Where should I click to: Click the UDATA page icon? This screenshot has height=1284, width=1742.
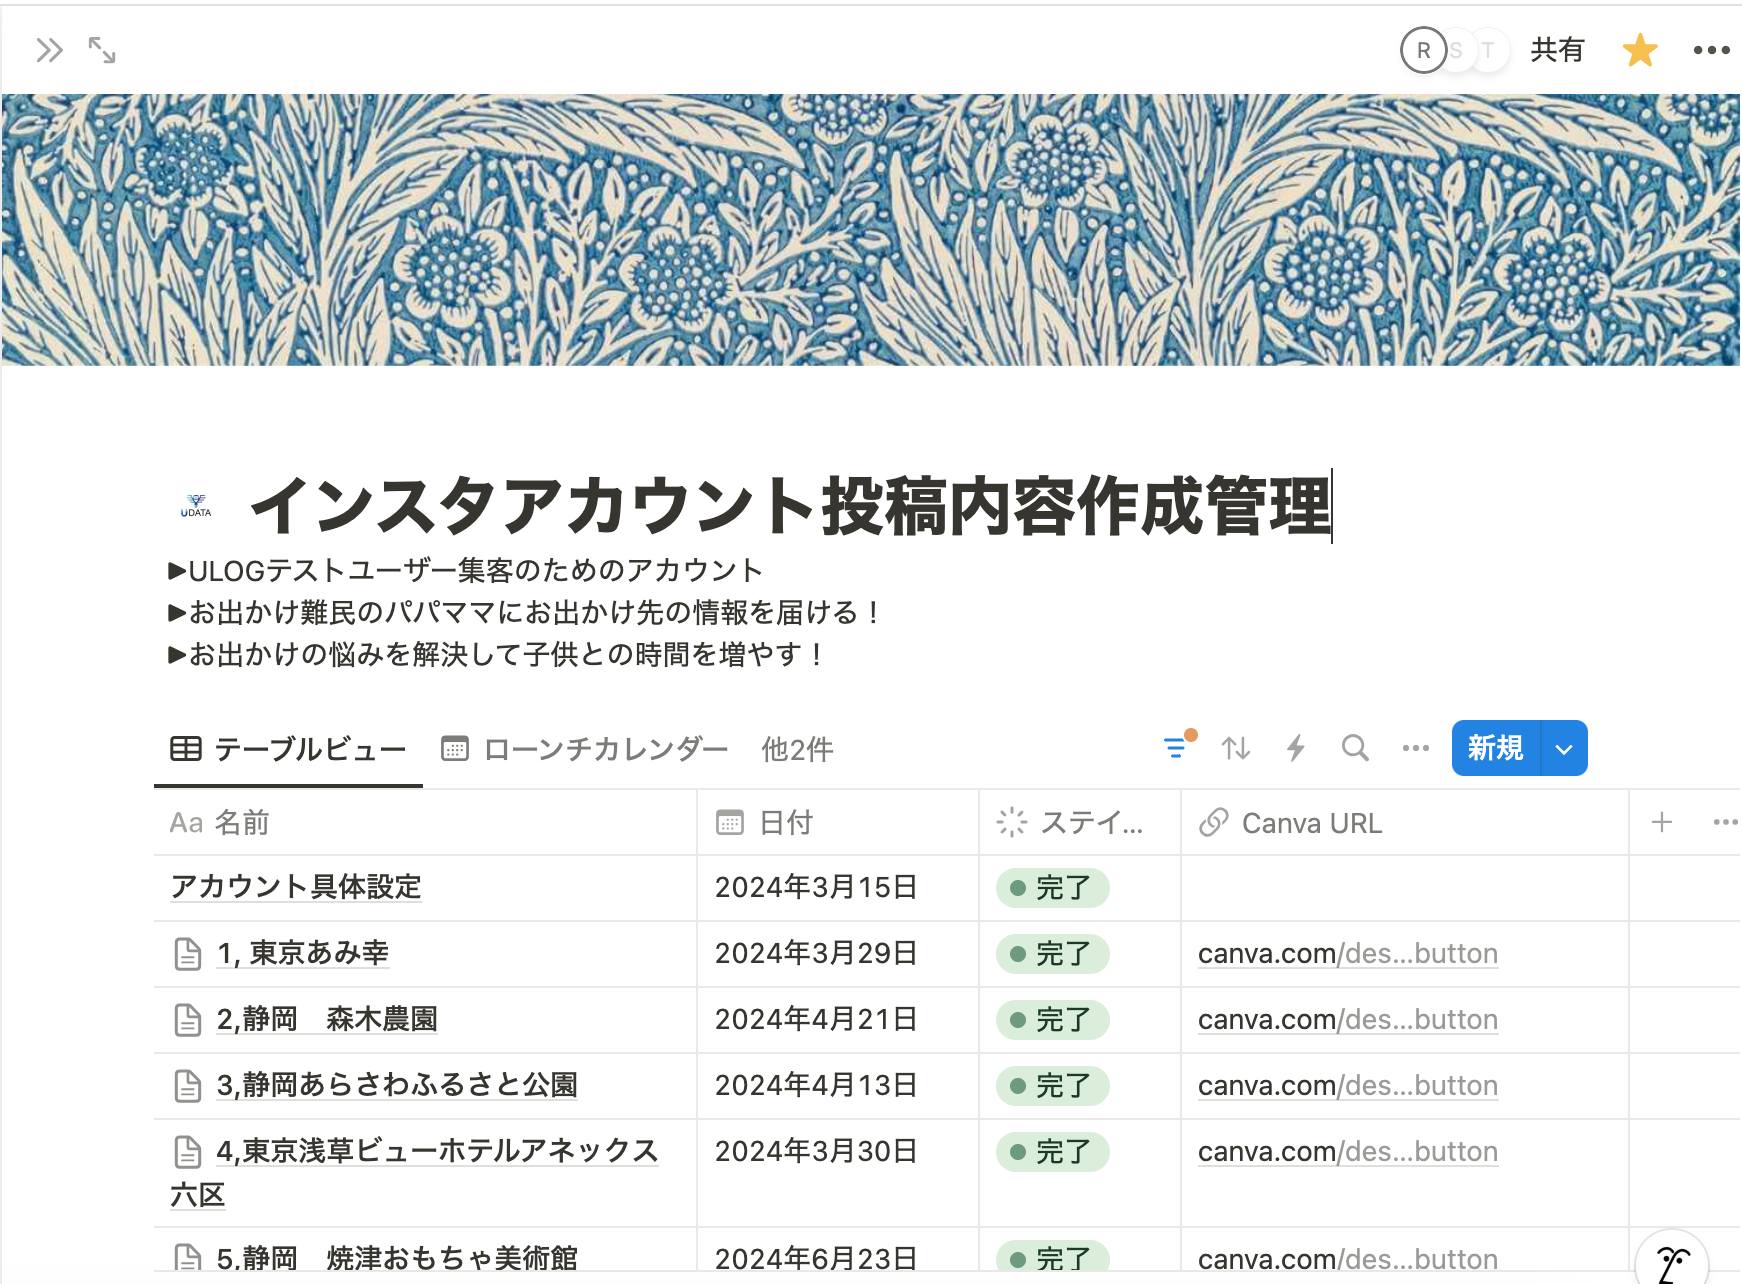[196, 505]
